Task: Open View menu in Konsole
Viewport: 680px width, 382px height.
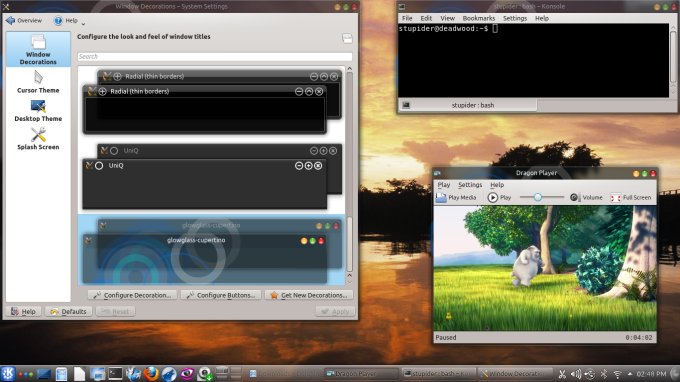Action: [447, 18]
